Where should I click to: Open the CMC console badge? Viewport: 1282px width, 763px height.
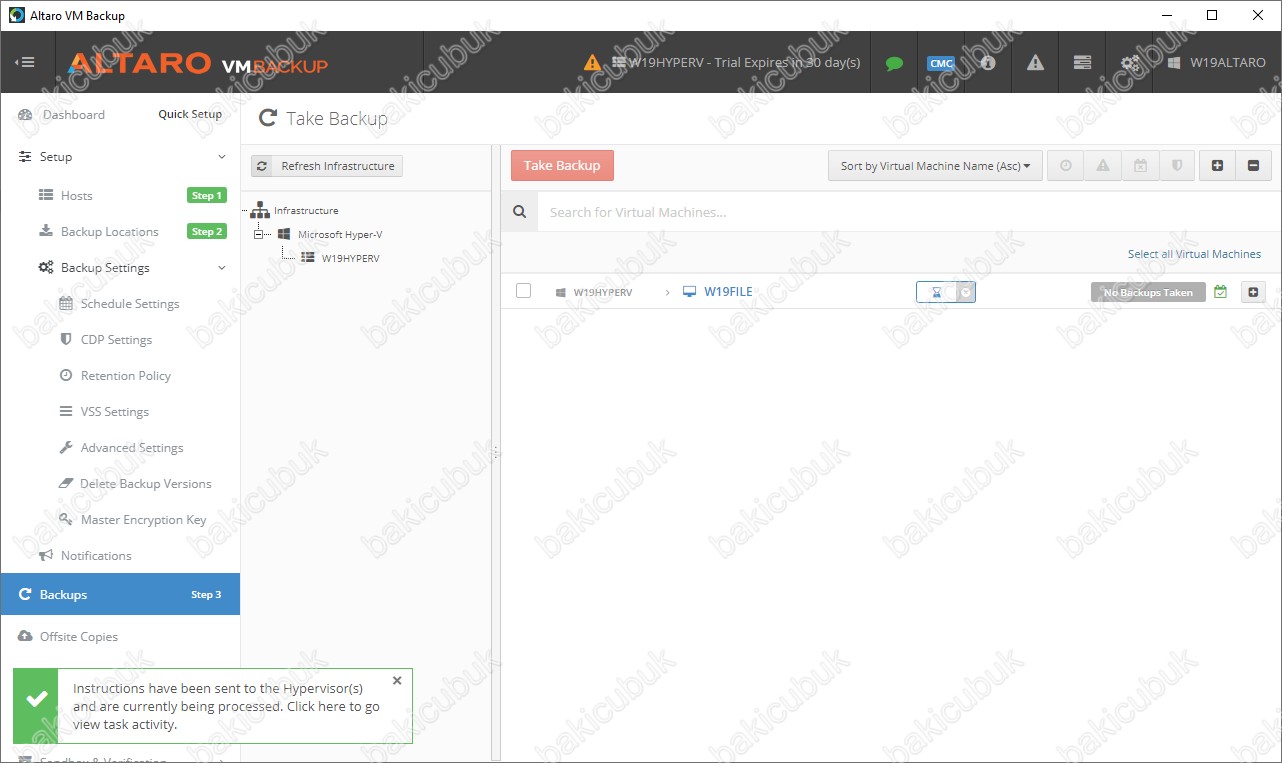[941, 63]
